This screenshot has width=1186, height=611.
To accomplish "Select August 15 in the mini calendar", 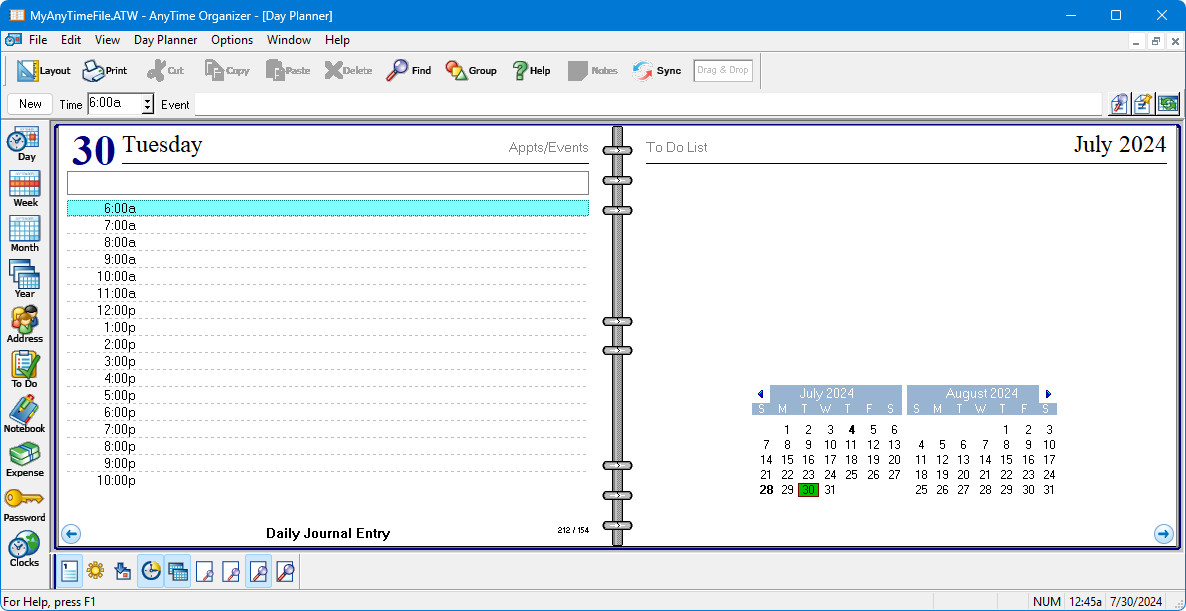I will point(1006,460).
